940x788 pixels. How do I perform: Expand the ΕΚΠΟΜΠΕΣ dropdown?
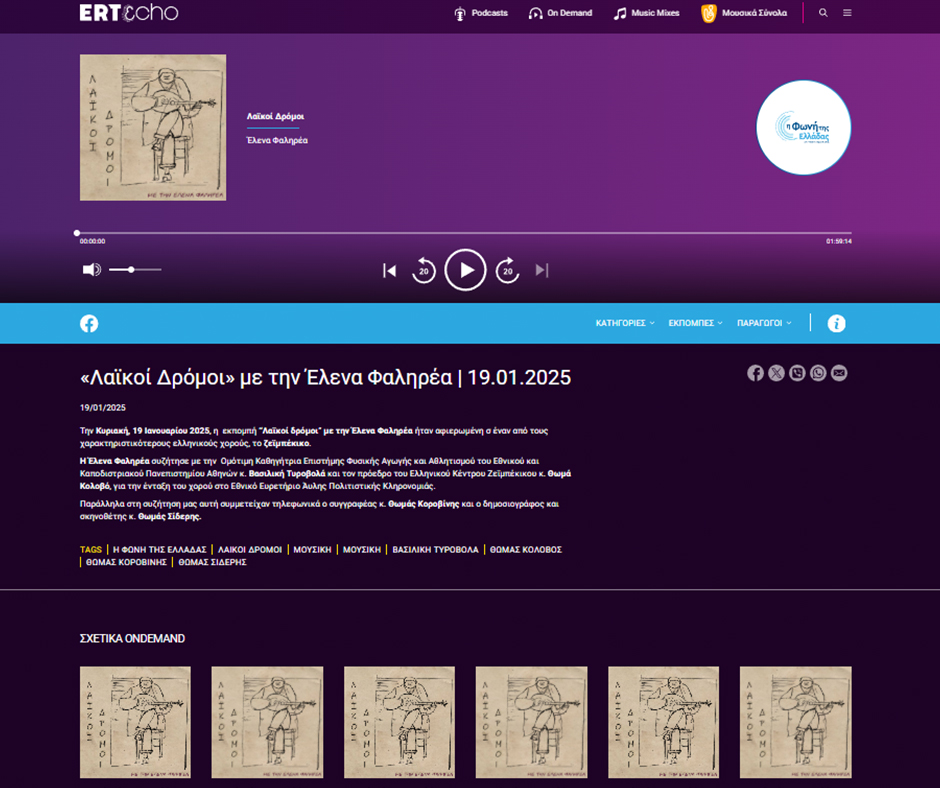695,323
